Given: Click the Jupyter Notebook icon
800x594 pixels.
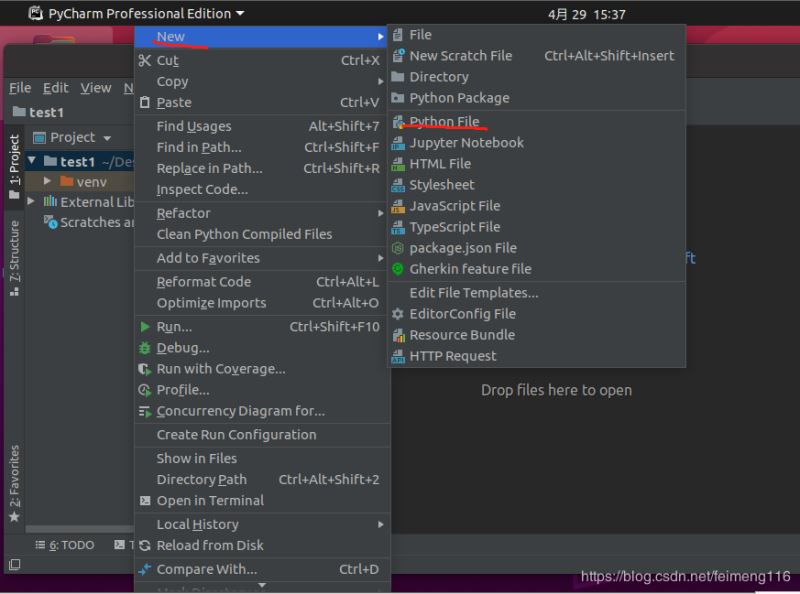Looking at the screenshot, I should pos(398,143).
